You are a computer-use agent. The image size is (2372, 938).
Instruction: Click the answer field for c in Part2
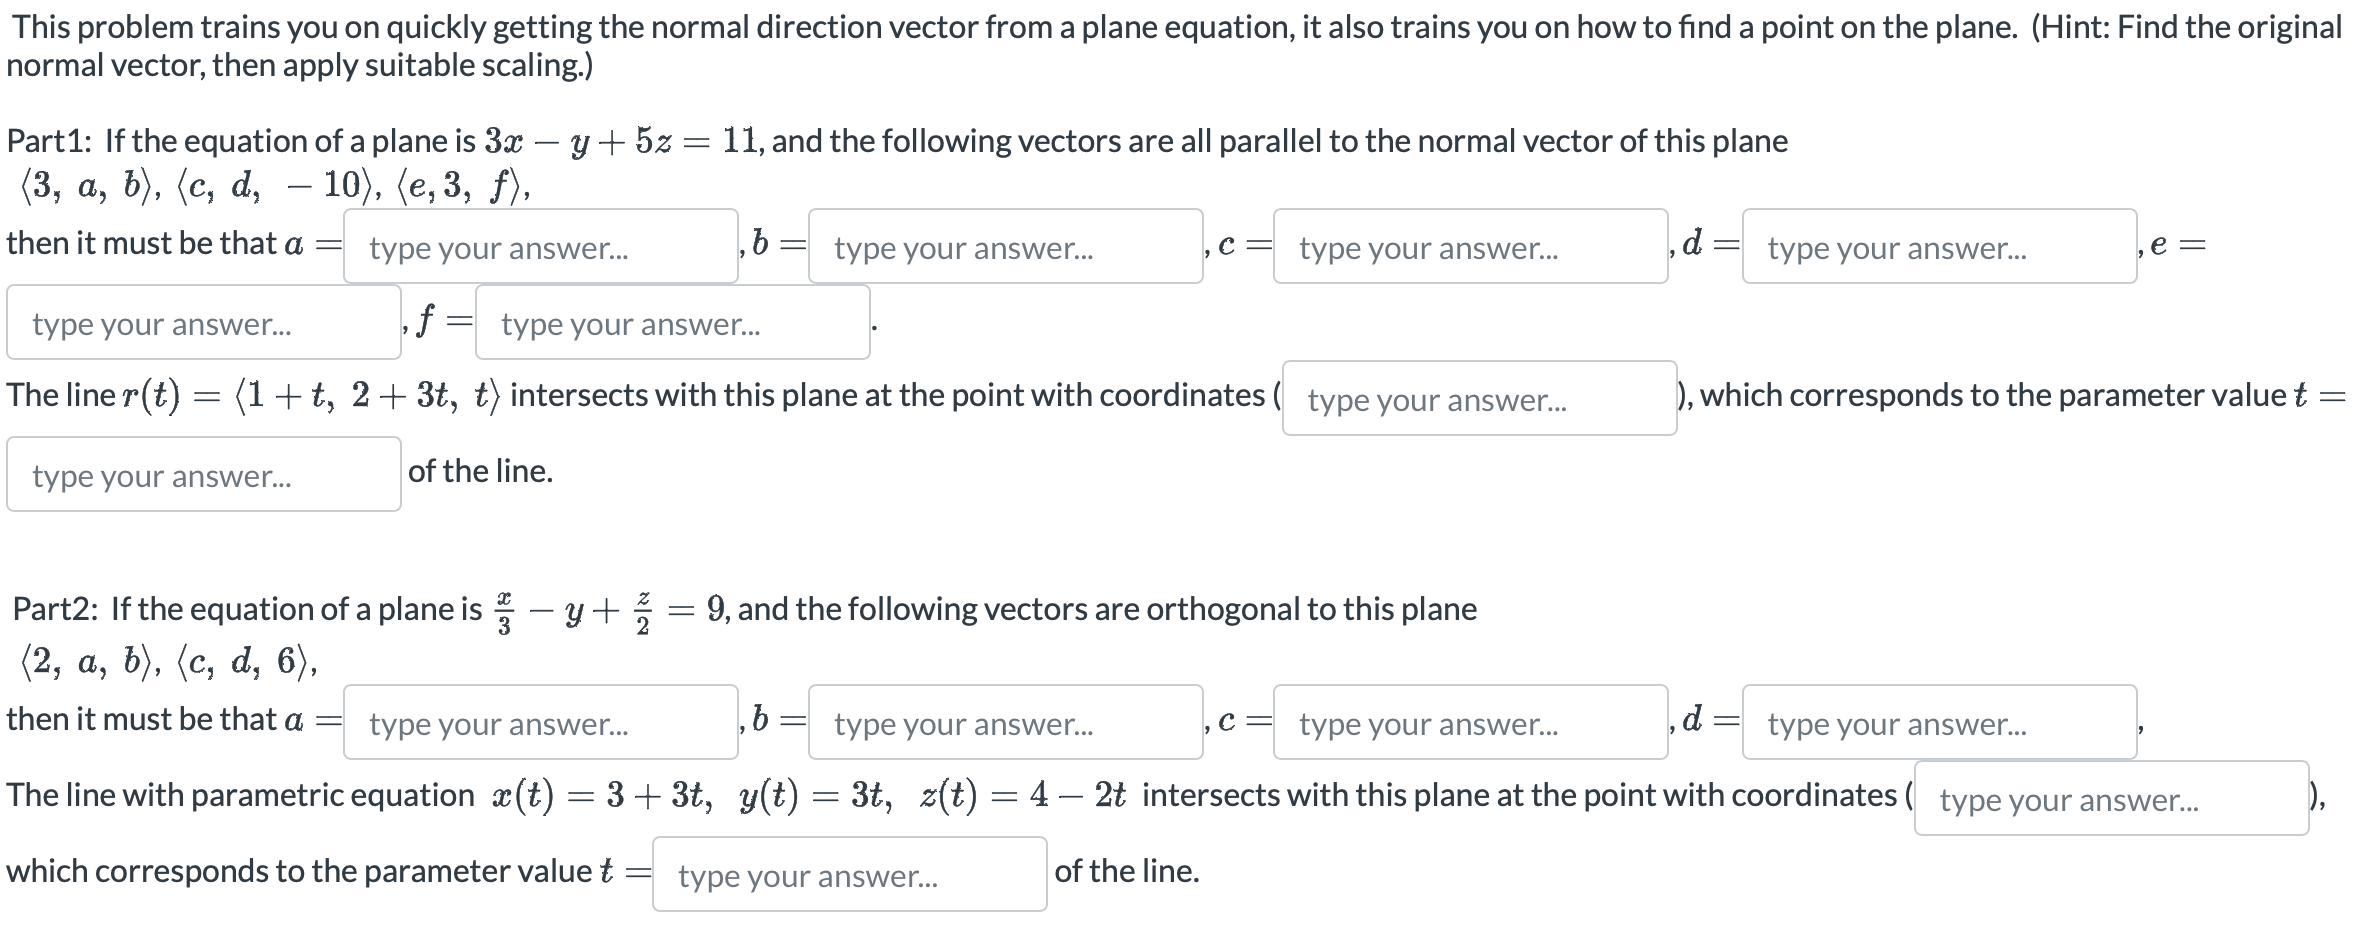1470,724
